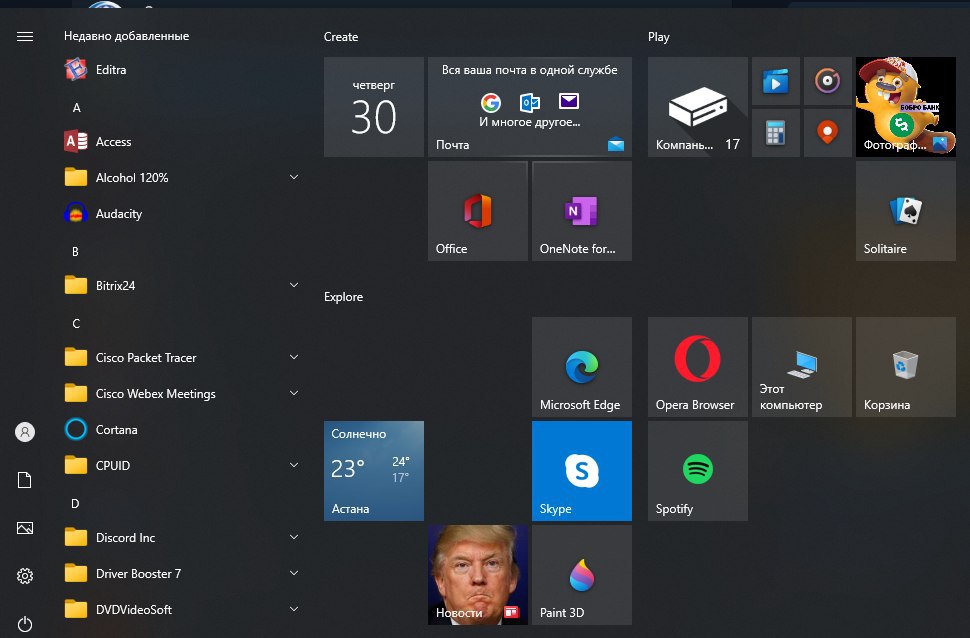Open the Calculator small tile

pos(776,133)
